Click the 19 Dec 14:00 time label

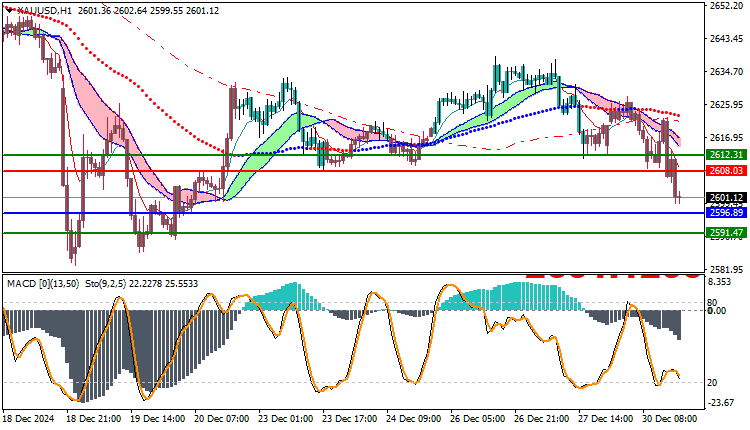click(x=158, y=419)
